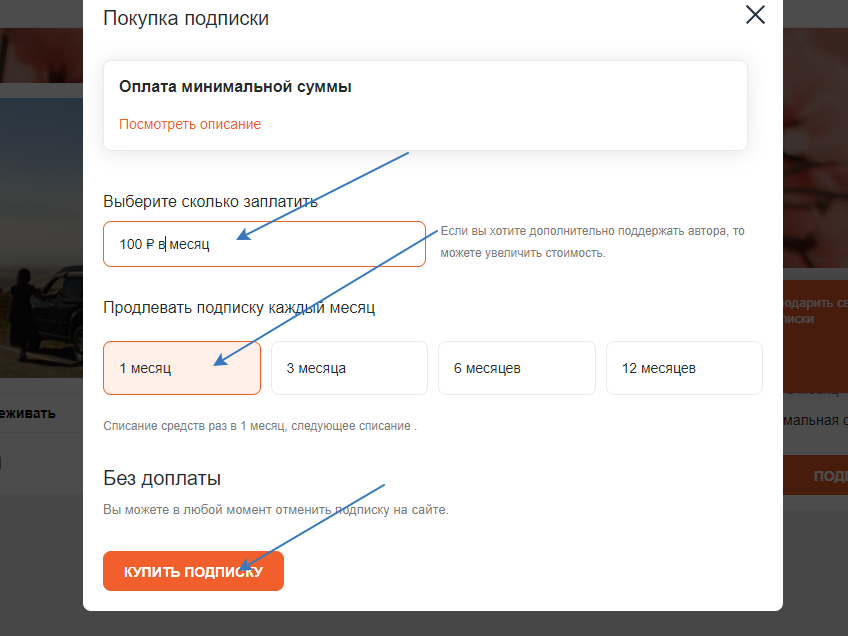Re-select the highlighted "1 месяц" option
Screen dimensions: 848x636
coord(181,368)
